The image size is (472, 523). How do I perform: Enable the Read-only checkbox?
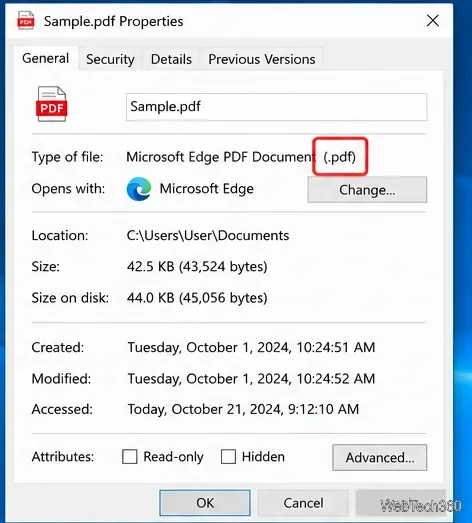point(130,456)
